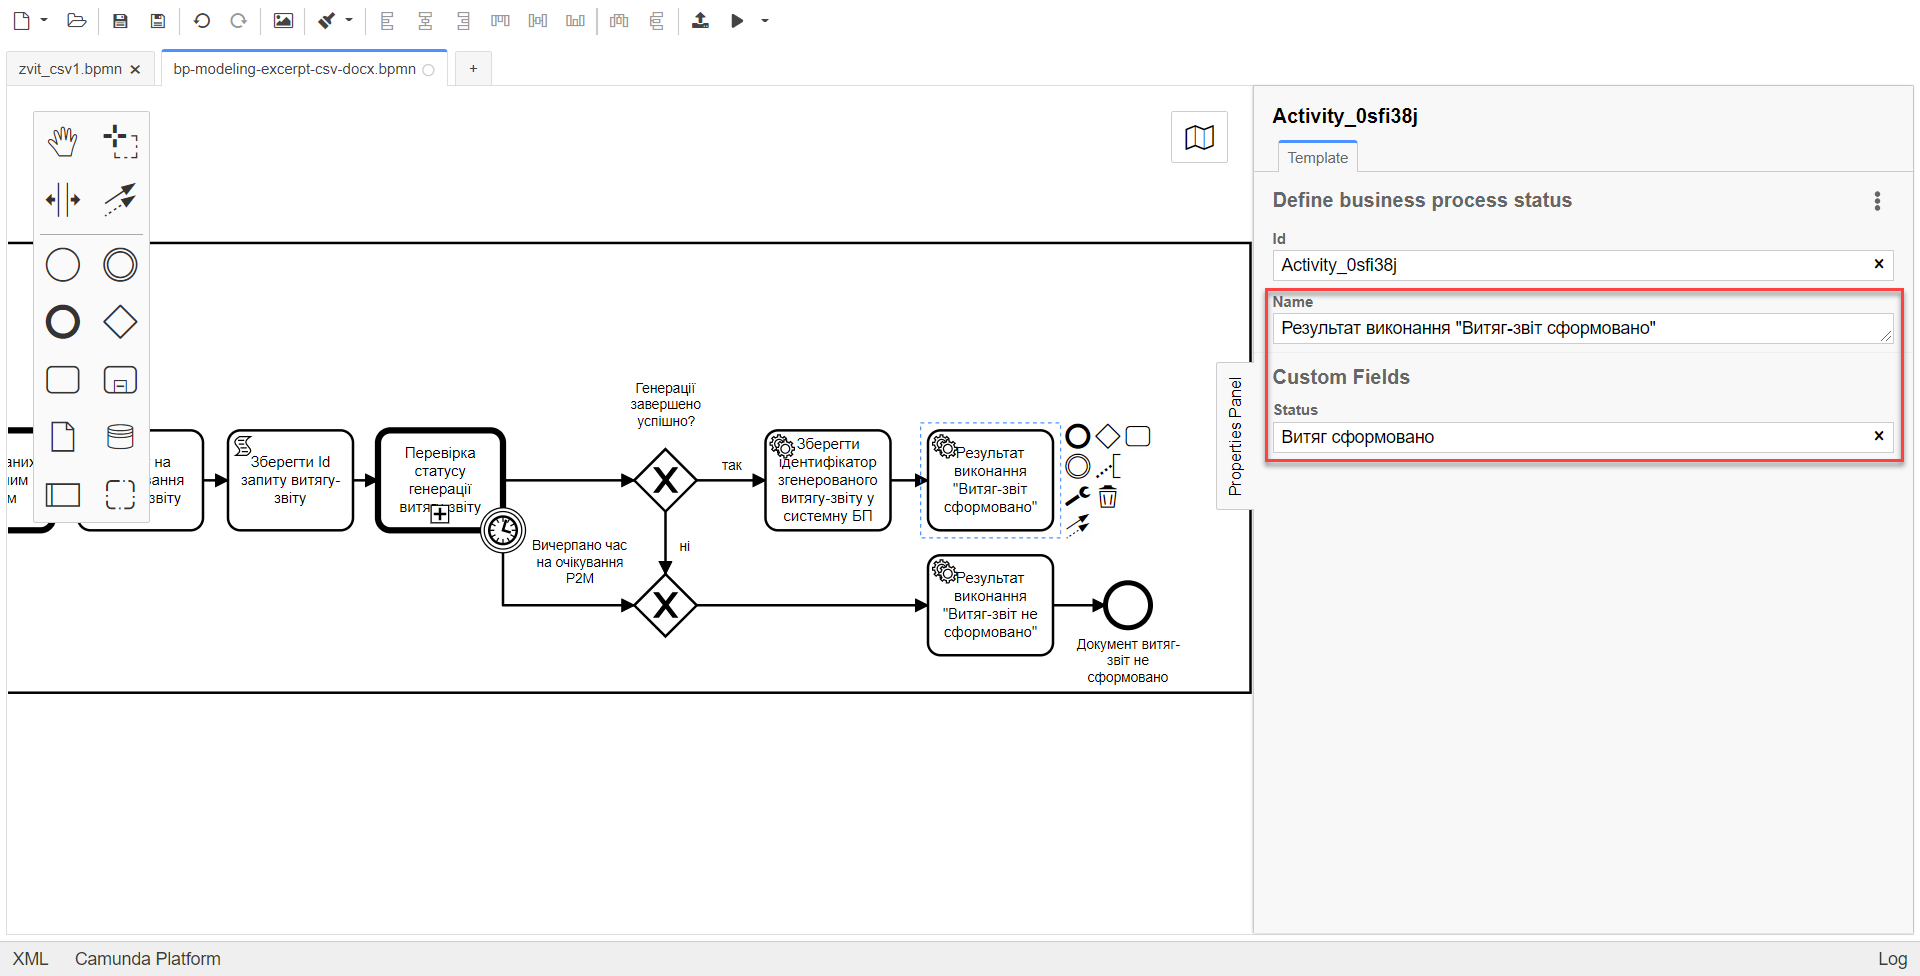The width and height of the screenshot is (1920, 976).
Task: Create a task from the palette
Action: (x=63, y=380)
